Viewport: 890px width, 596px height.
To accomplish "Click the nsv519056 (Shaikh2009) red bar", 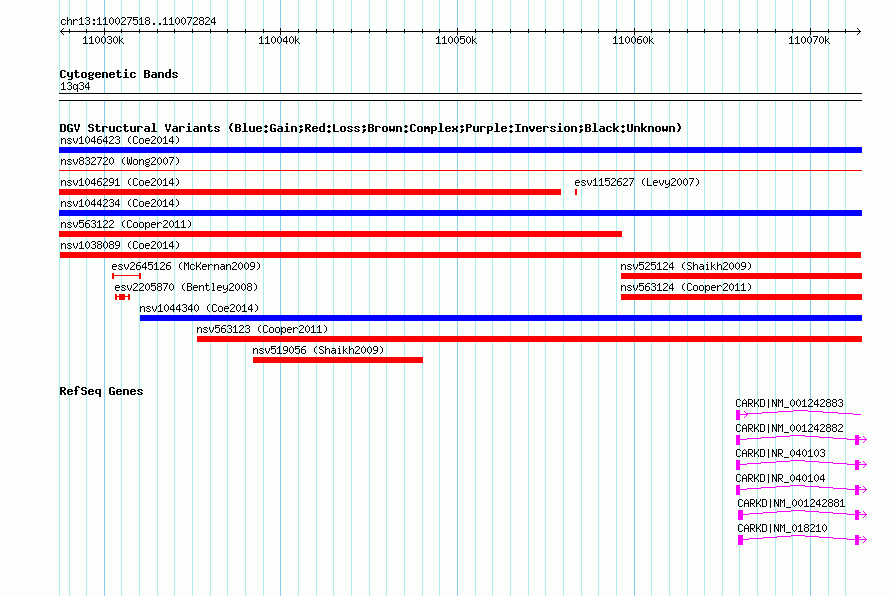I will [338, 360].
